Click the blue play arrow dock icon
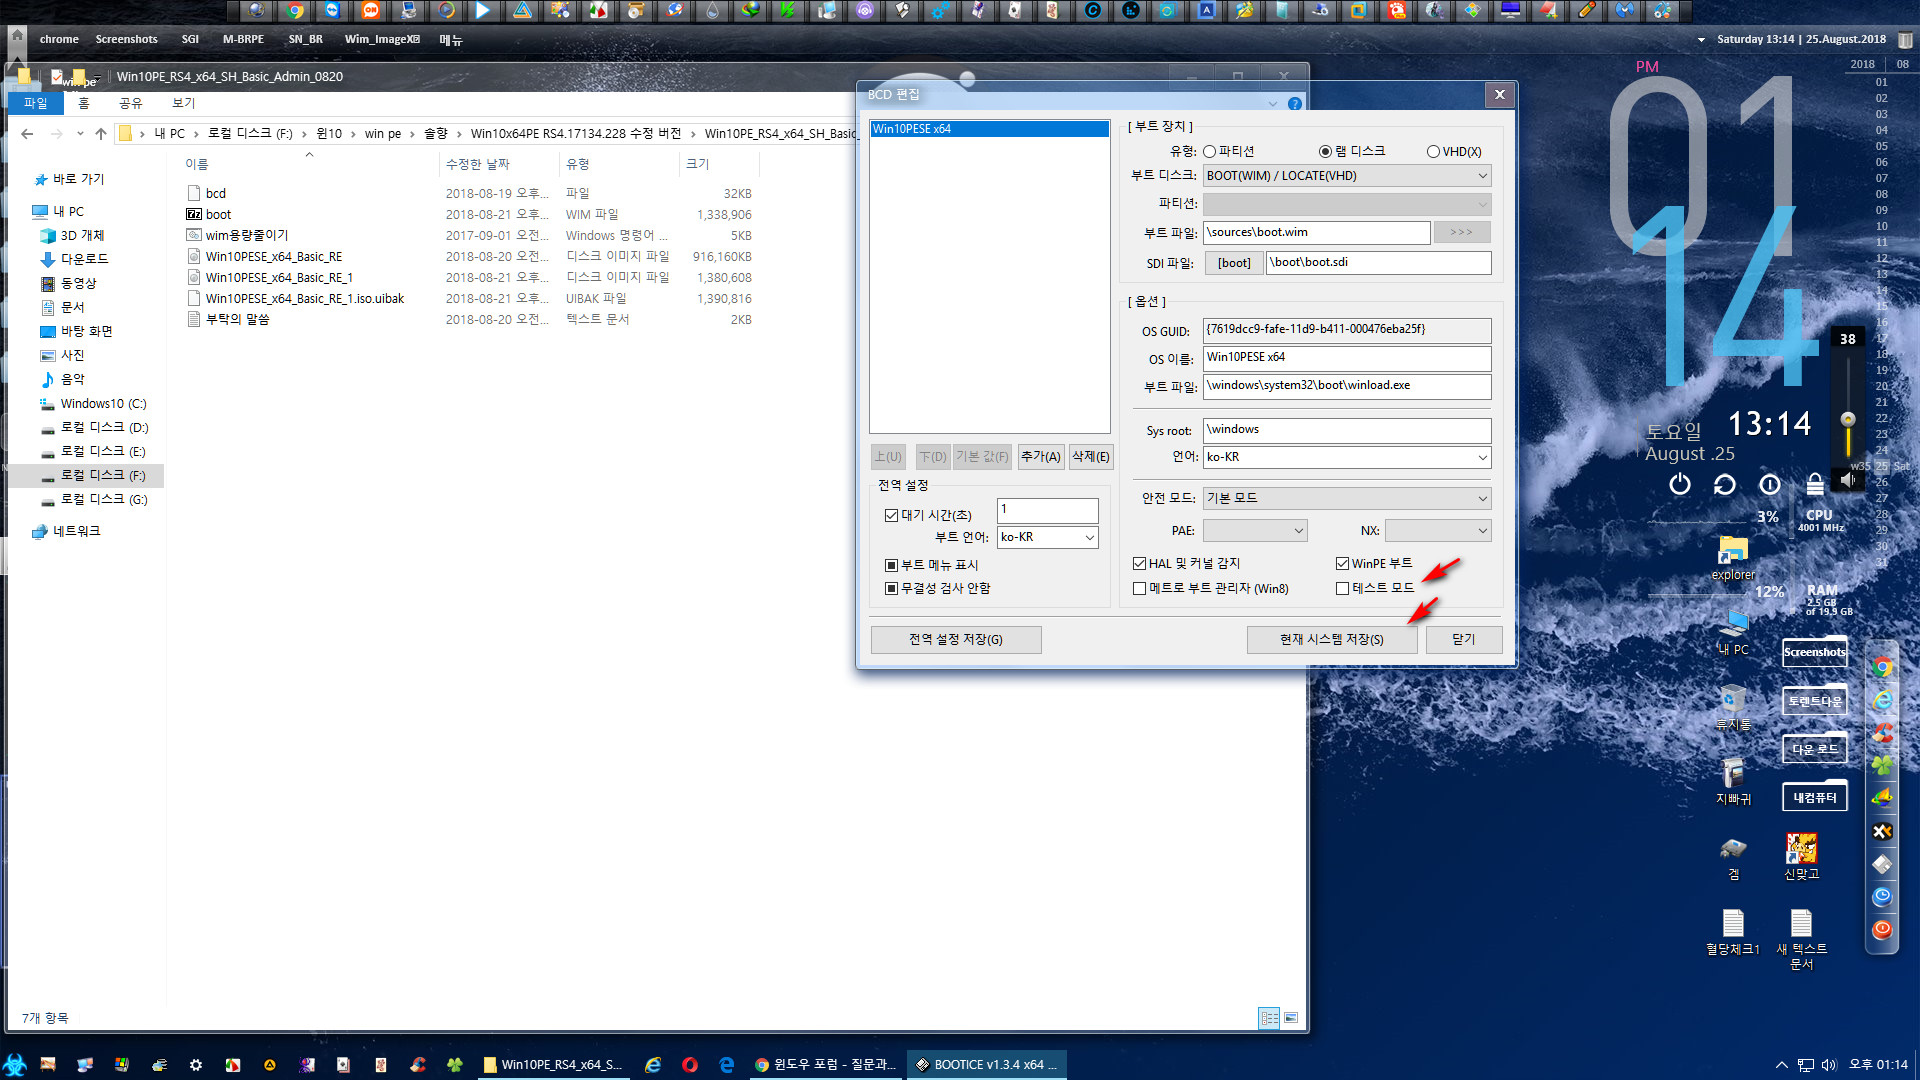 pos(484,11)
